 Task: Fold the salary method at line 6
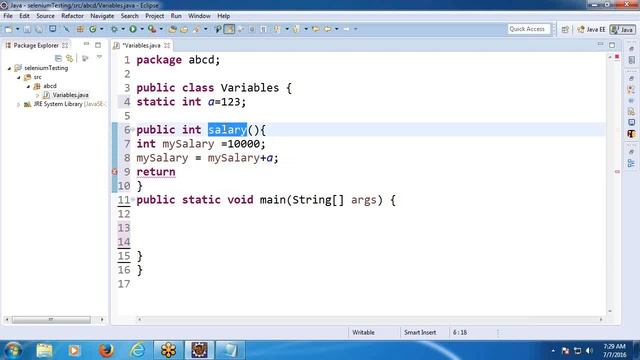133,129
